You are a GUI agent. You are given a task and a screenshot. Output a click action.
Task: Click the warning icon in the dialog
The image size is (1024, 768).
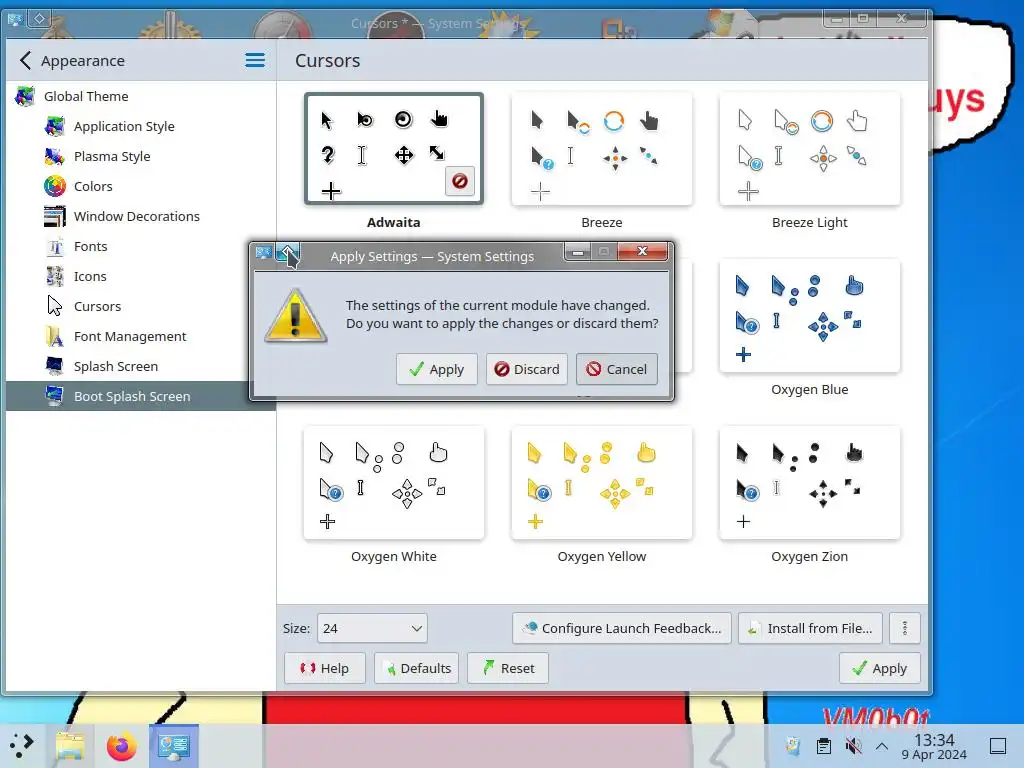click(296, 315)
